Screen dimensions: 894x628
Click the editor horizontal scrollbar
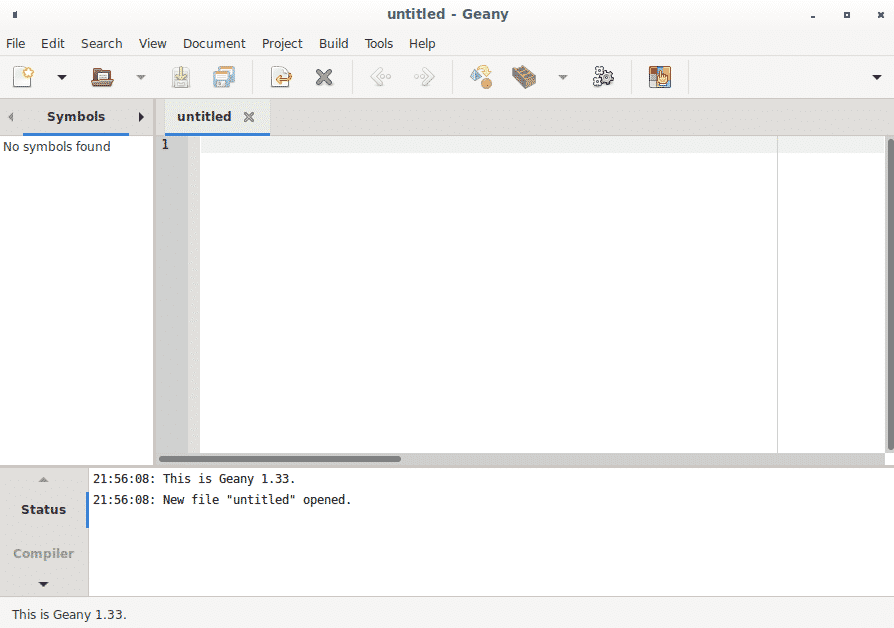[x=280, y=459]
